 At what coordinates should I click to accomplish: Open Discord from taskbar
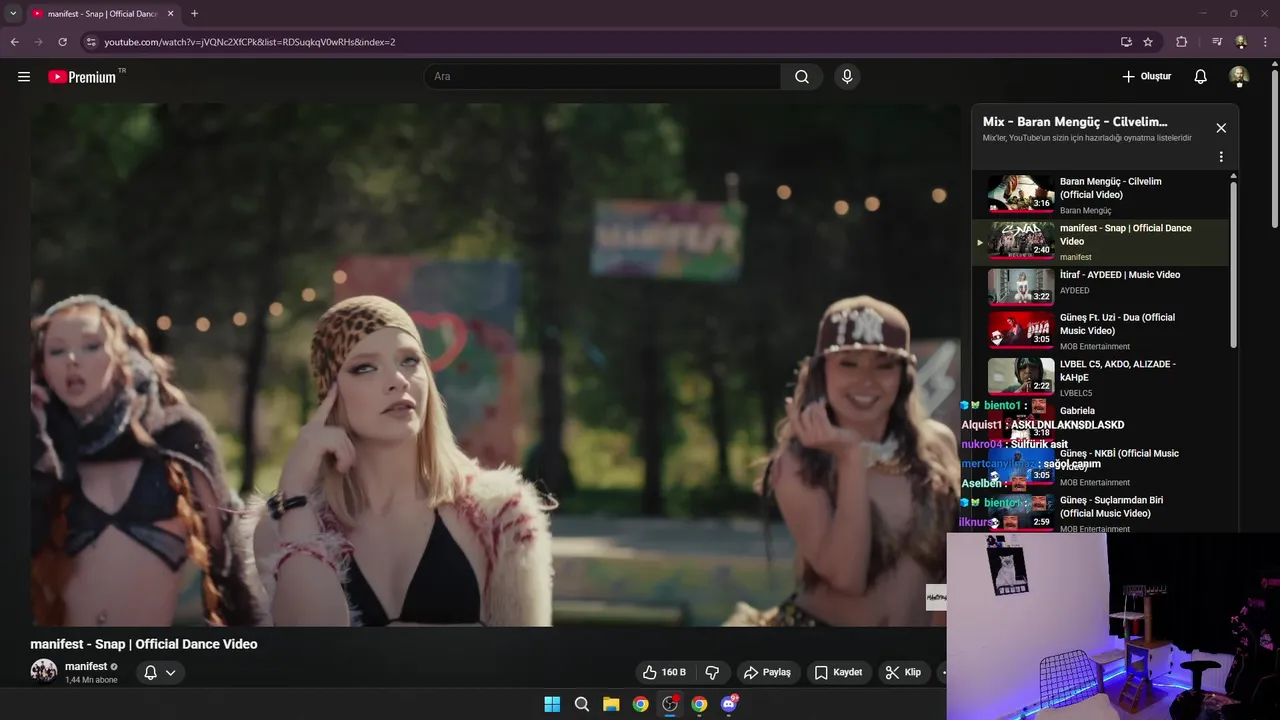[x=729, y=704]
